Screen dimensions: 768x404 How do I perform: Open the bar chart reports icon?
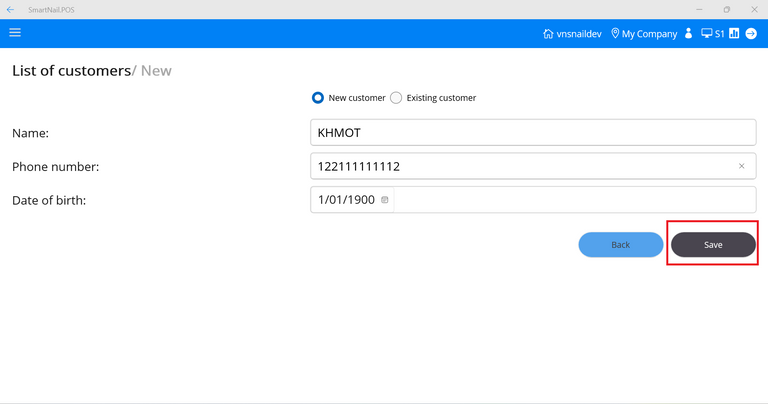click(734, 34)
